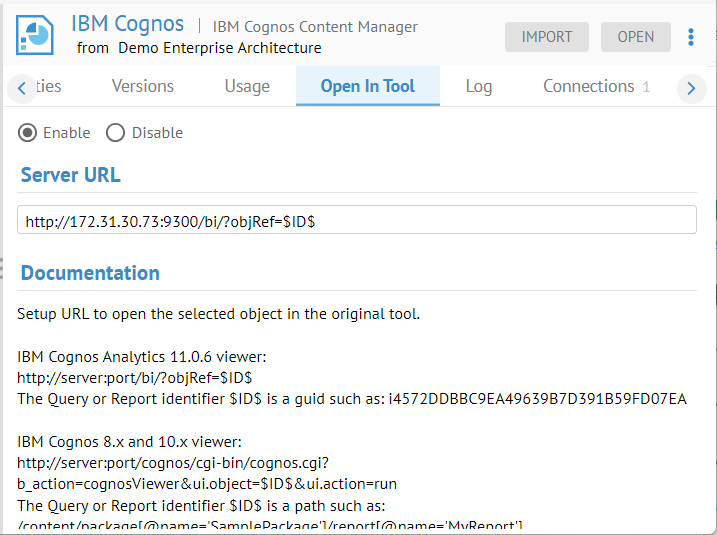Select the Enable radio button

[x=28, y=133]
